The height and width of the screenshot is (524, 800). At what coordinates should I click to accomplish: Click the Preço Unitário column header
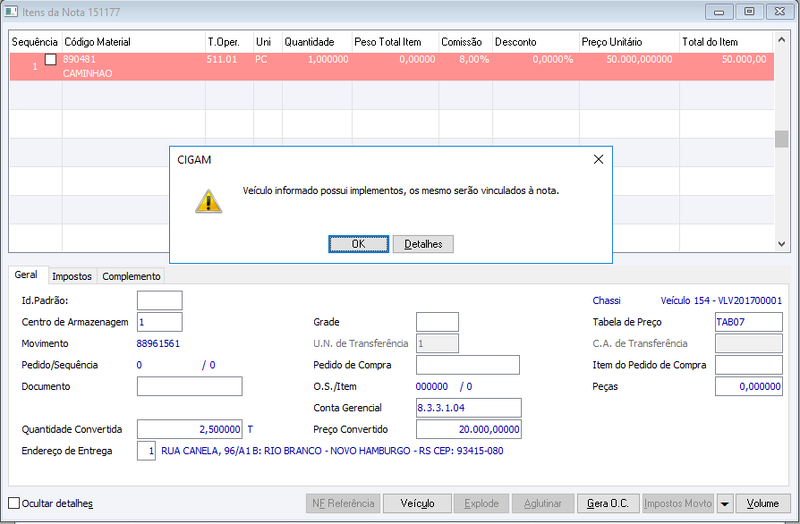[630, 42]
